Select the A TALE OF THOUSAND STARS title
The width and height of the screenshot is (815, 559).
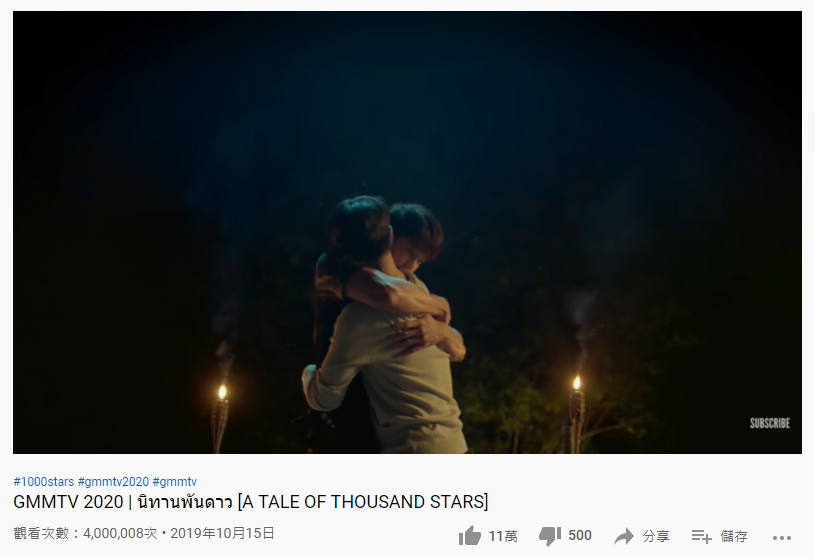363,502
